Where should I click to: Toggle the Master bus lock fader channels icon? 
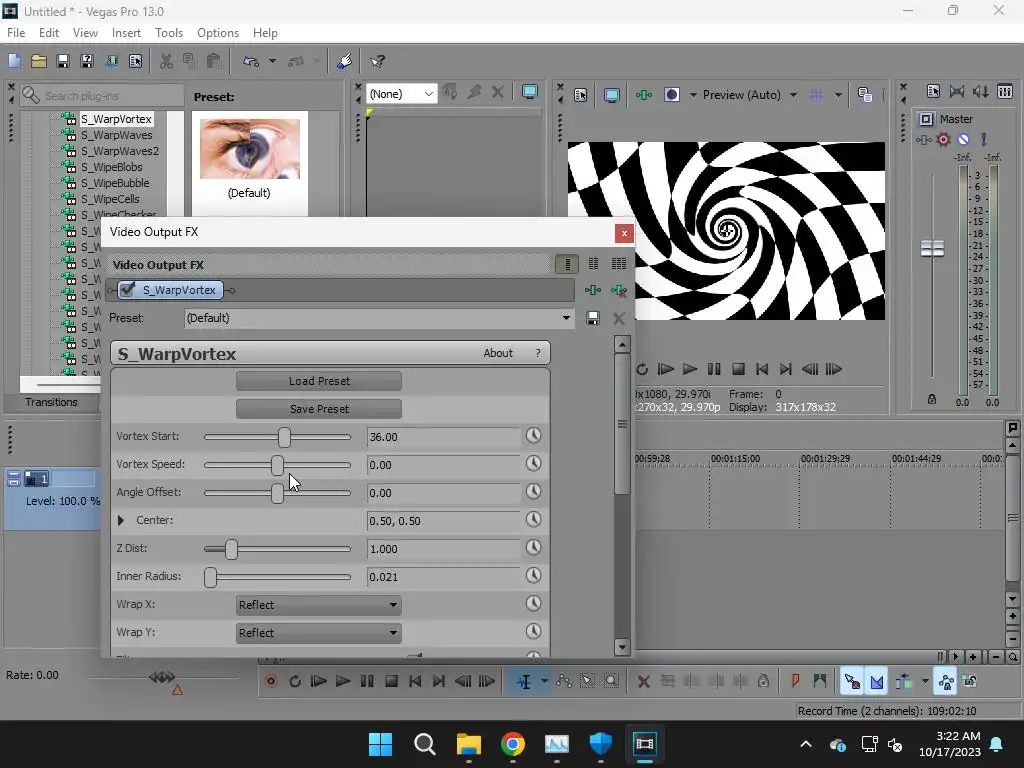[x=932, y=399]
